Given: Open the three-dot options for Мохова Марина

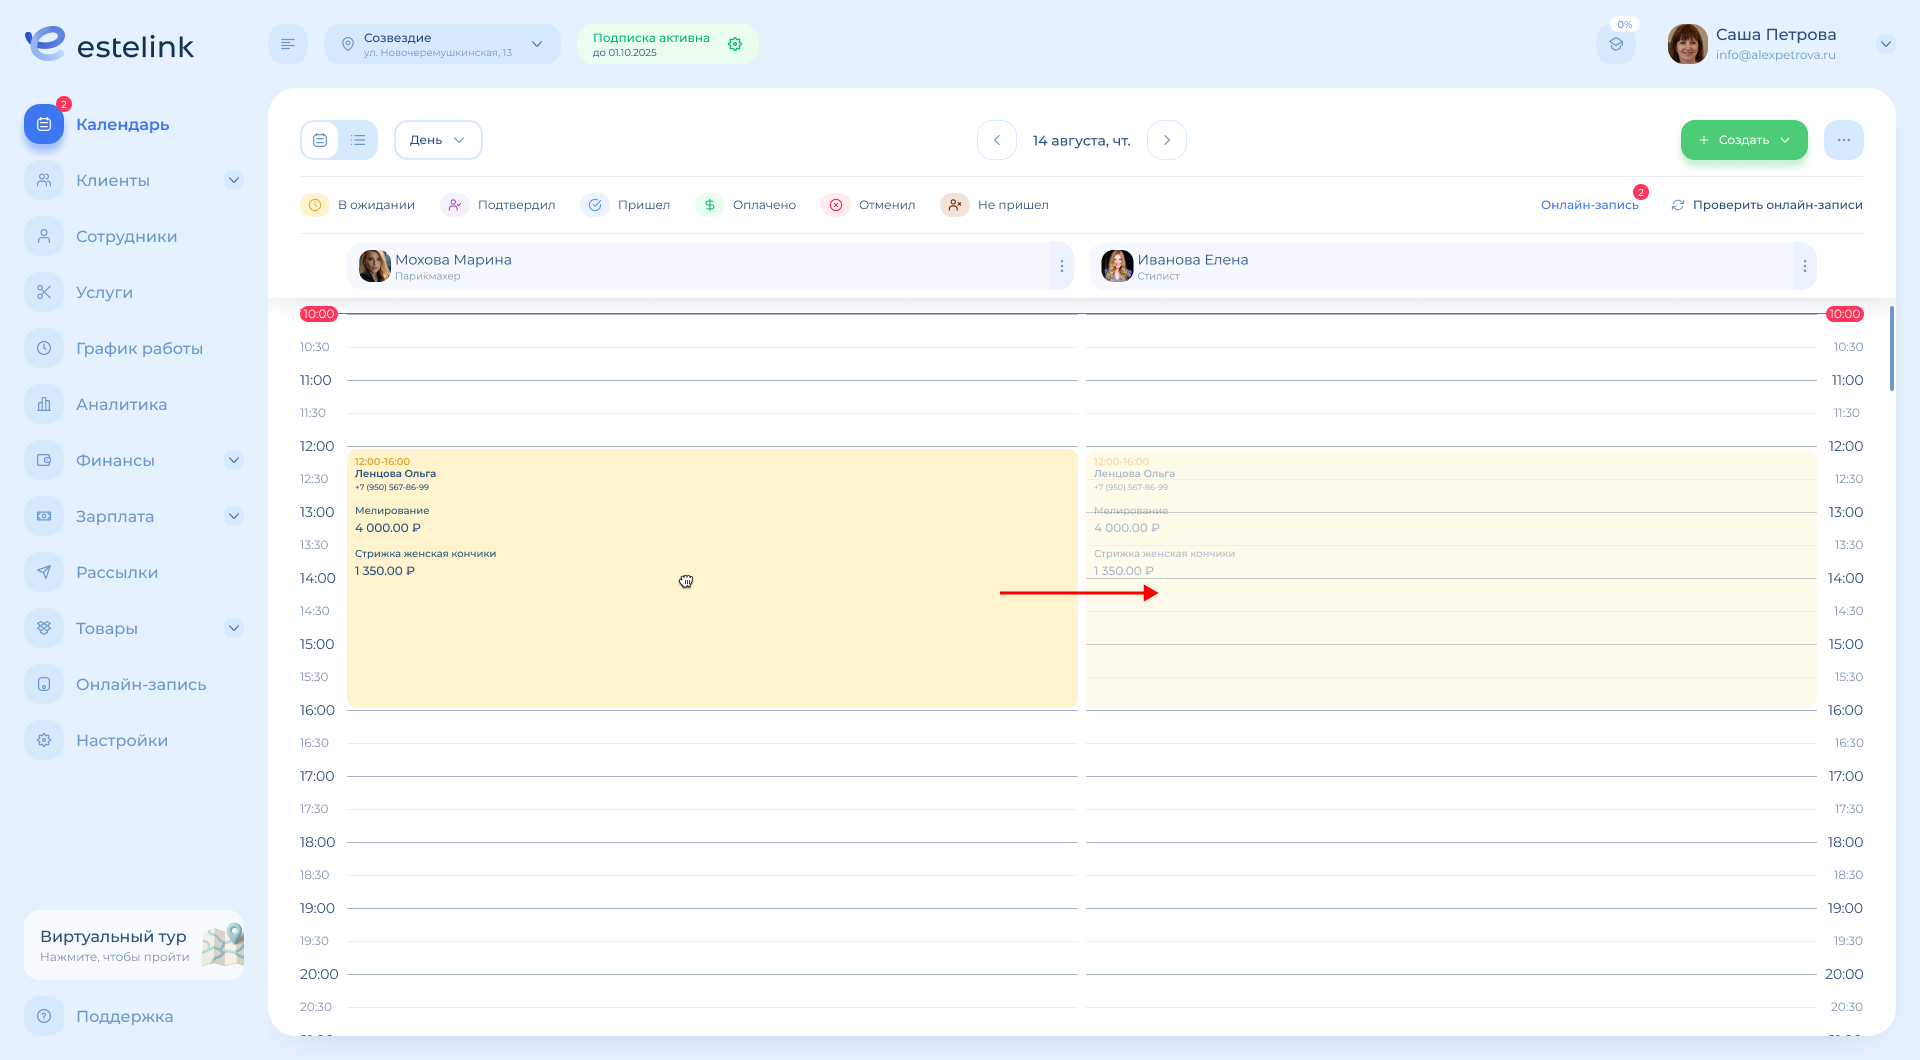Looking at the screenshot, I should tap(1061, 266).
